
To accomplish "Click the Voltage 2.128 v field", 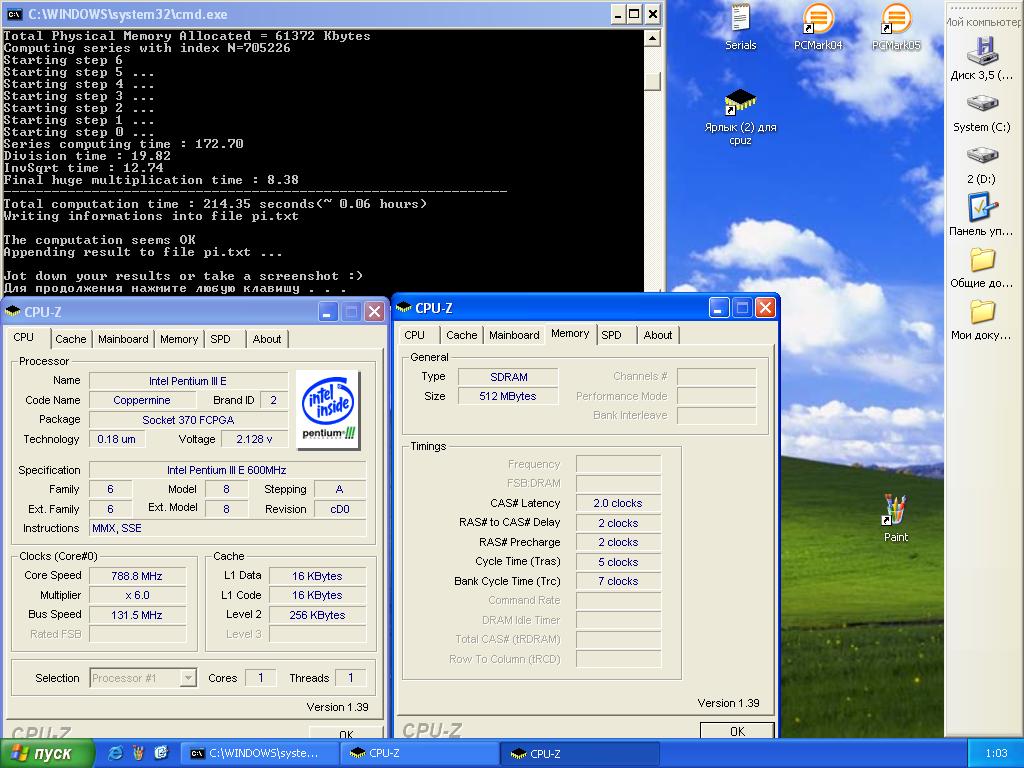I will pyautogui.click(x=254, y=439).
